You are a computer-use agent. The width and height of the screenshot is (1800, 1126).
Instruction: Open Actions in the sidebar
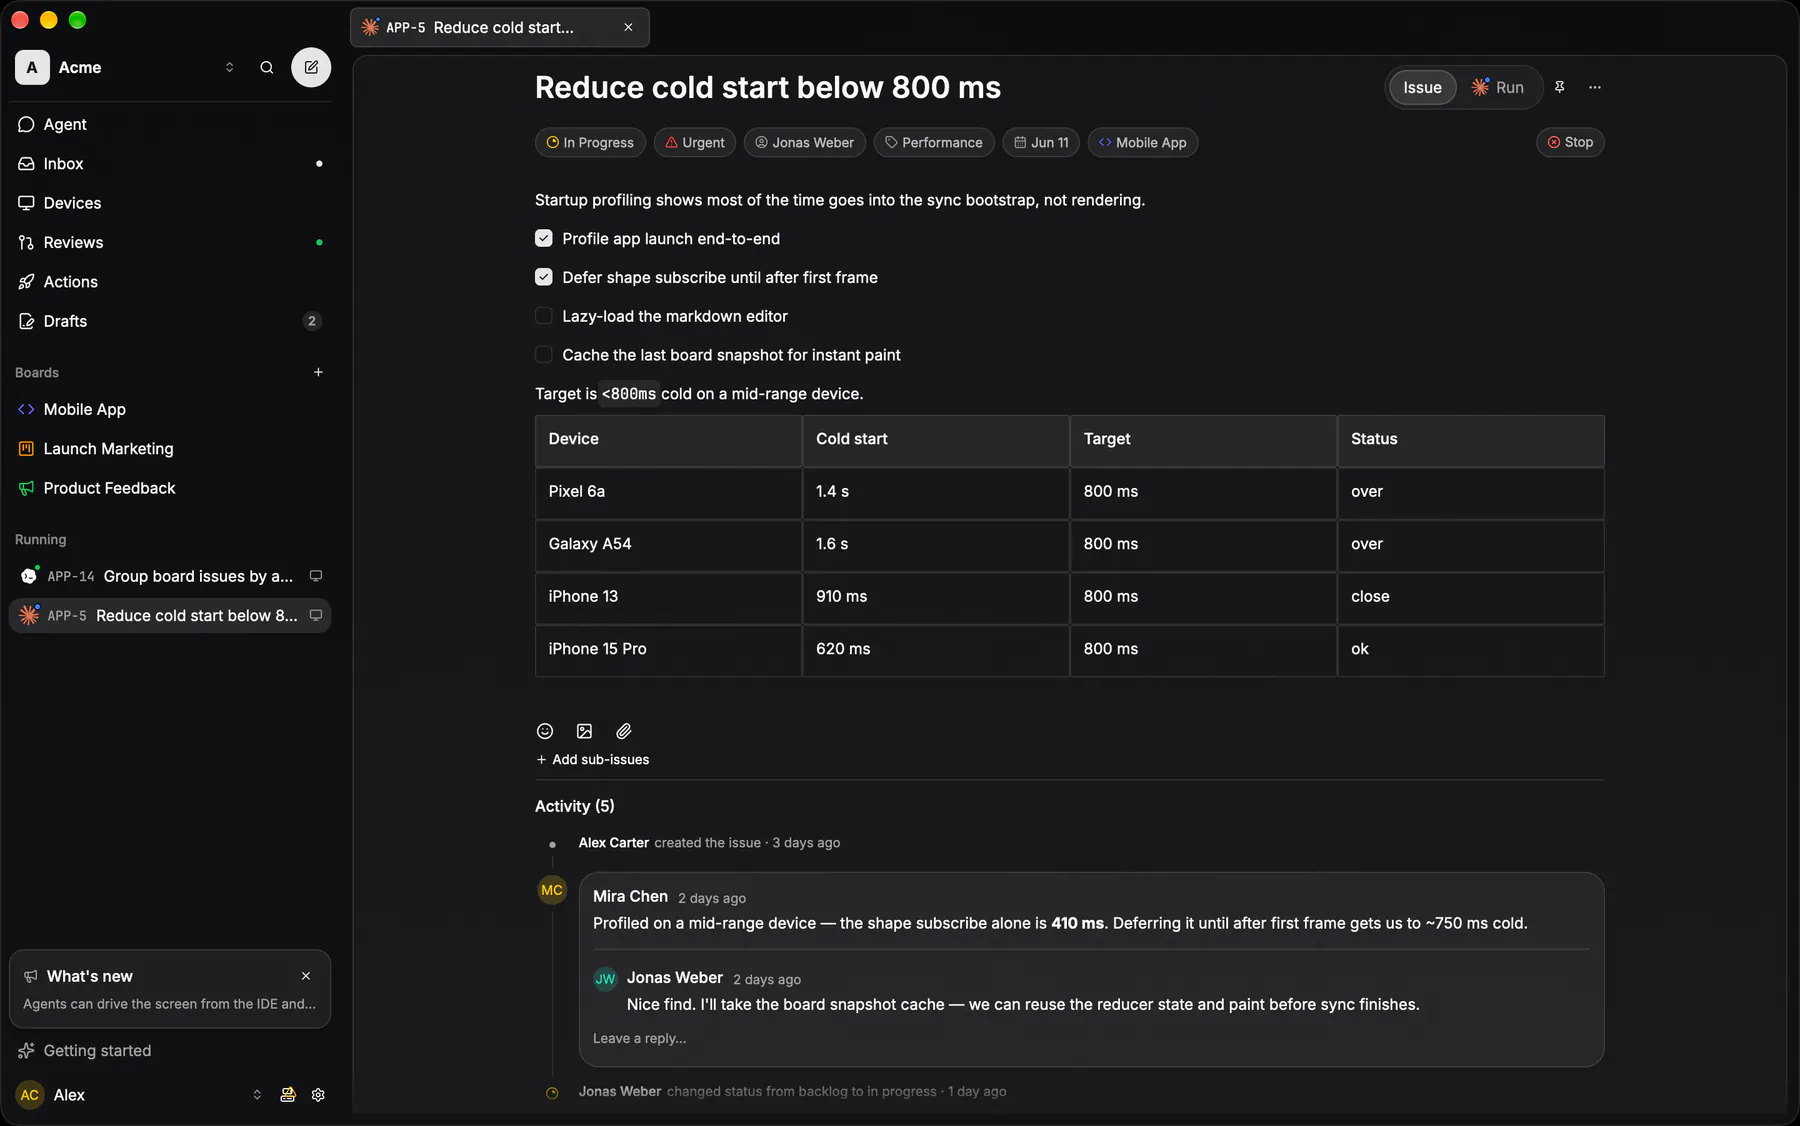170,282
